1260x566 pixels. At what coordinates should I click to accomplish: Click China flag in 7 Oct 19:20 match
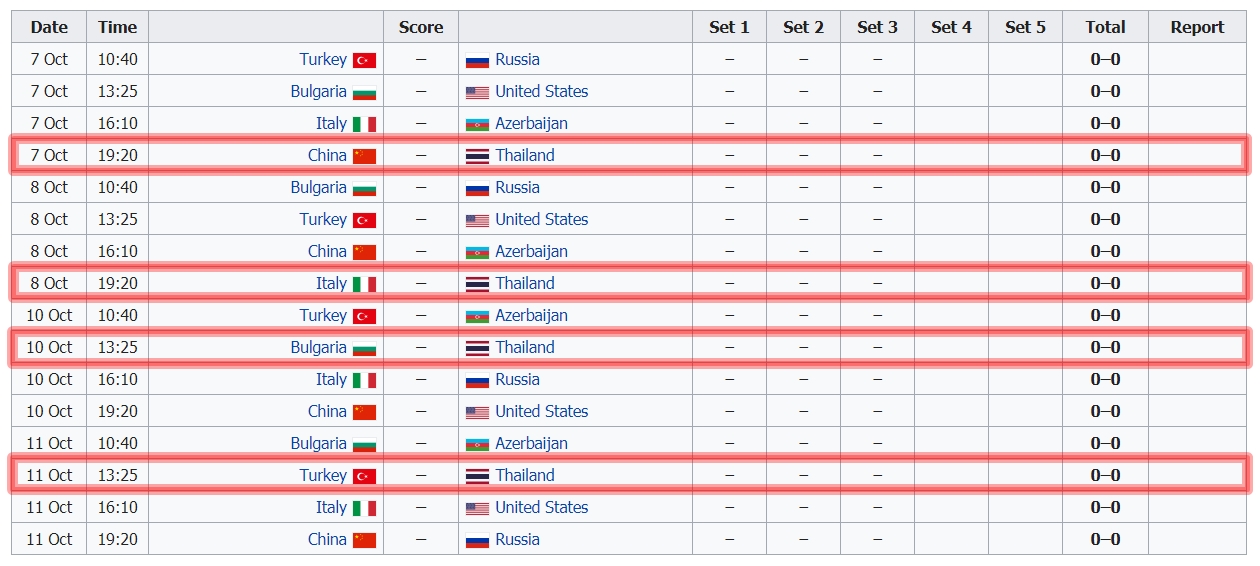pos(364,156)
